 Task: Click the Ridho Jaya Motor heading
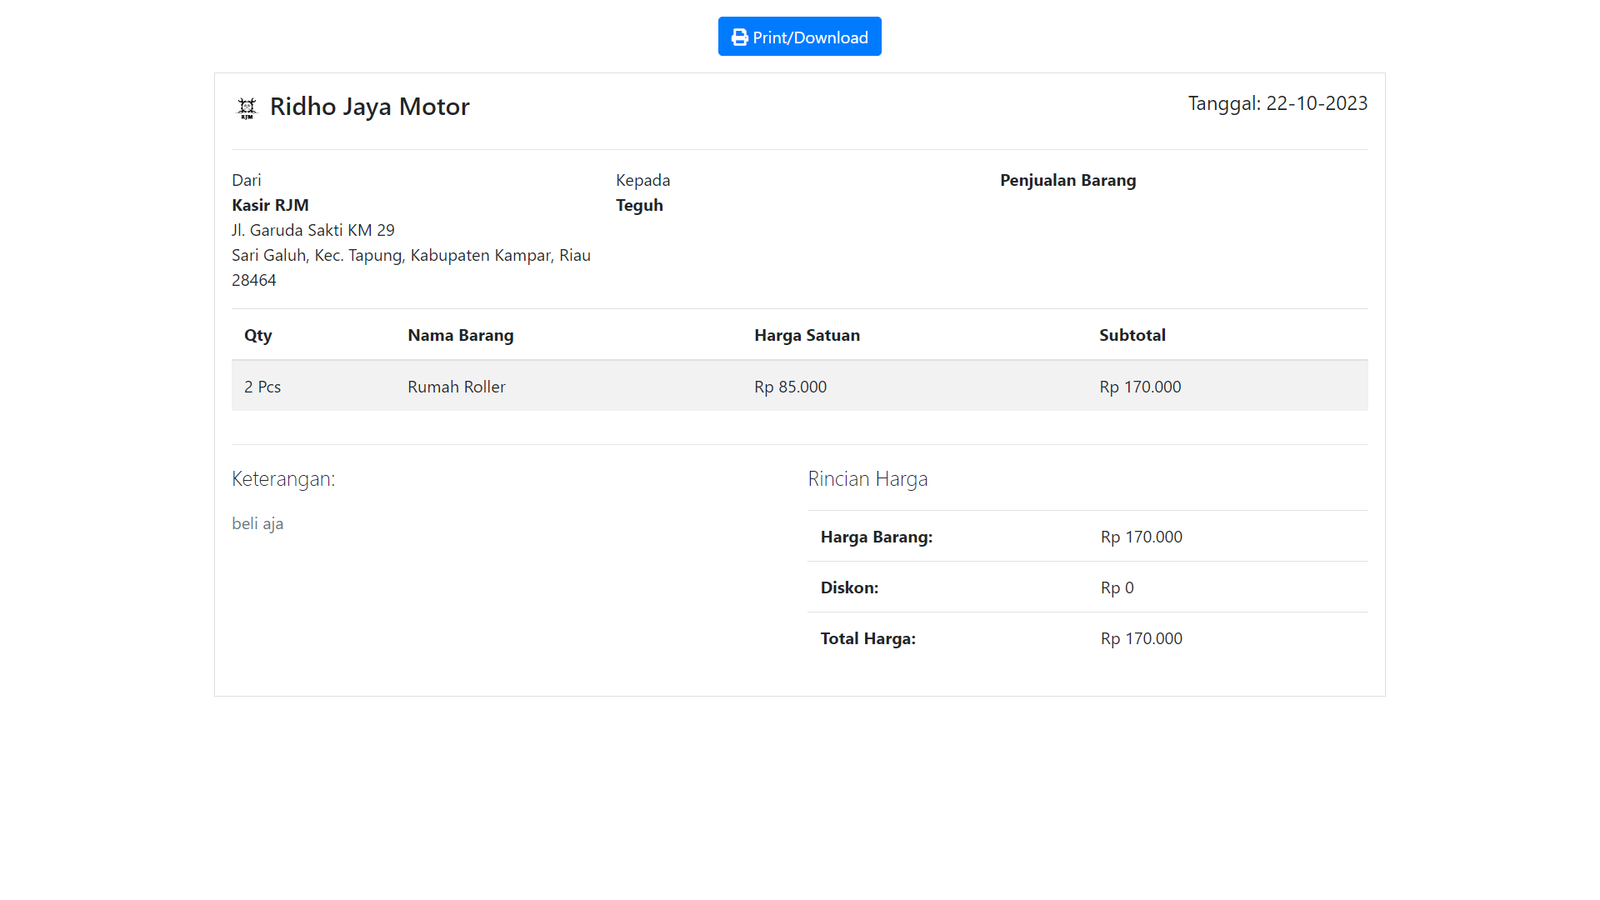pos(369,106)
